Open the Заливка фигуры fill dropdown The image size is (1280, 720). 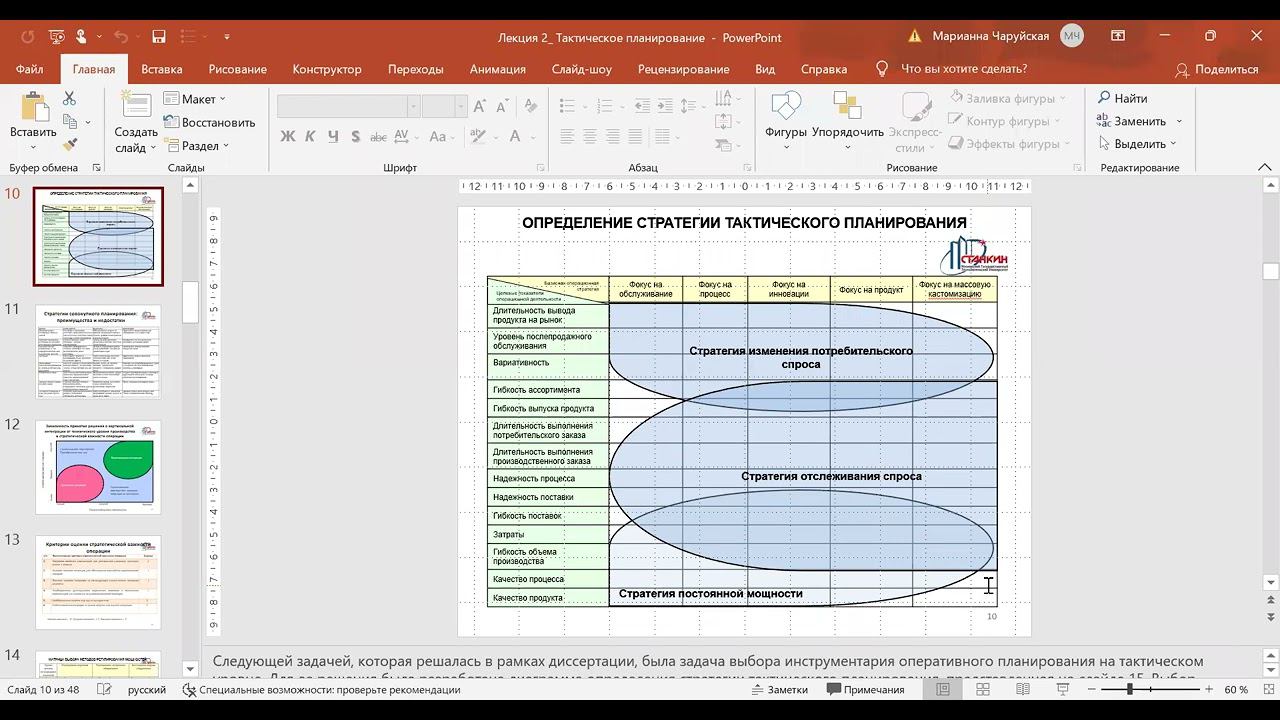(x=1008, y=98)
